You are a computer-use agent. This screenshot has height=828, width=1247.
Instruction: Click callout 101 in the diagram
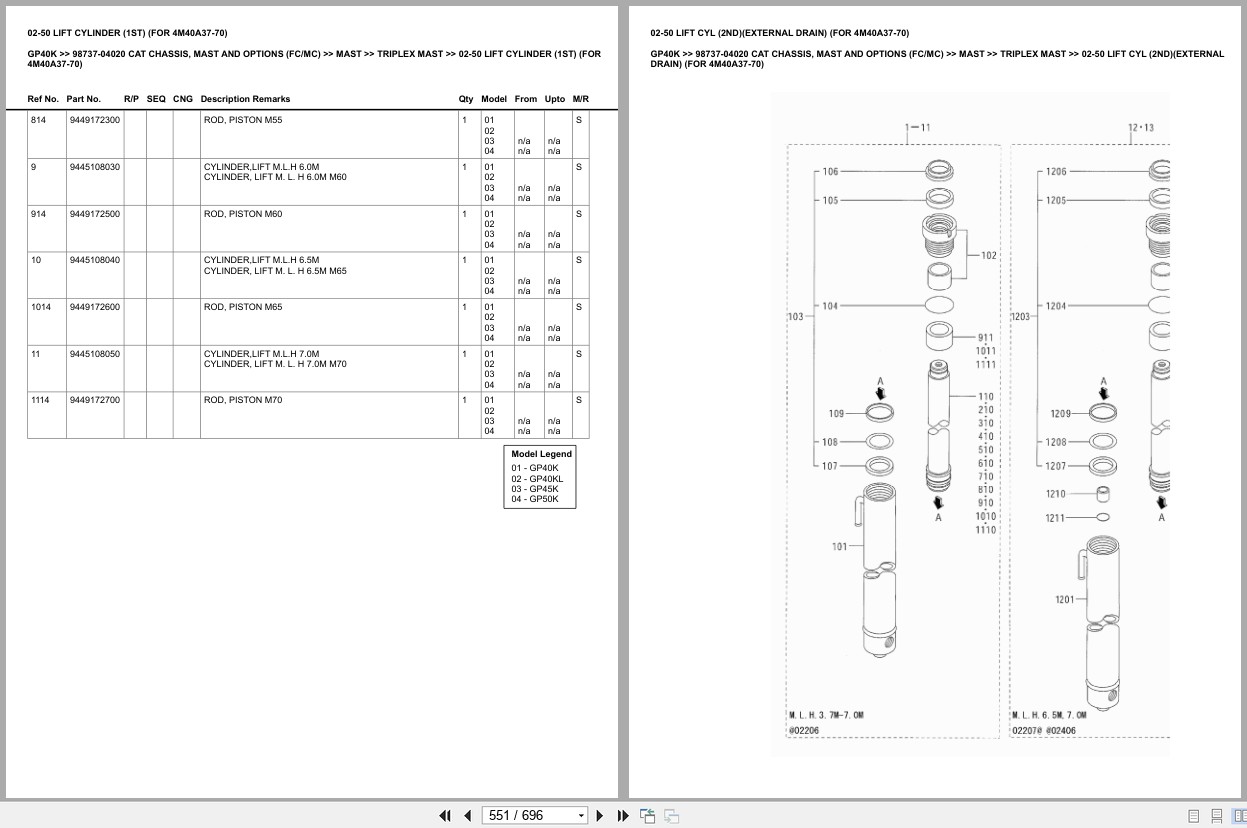click(839, 546)
